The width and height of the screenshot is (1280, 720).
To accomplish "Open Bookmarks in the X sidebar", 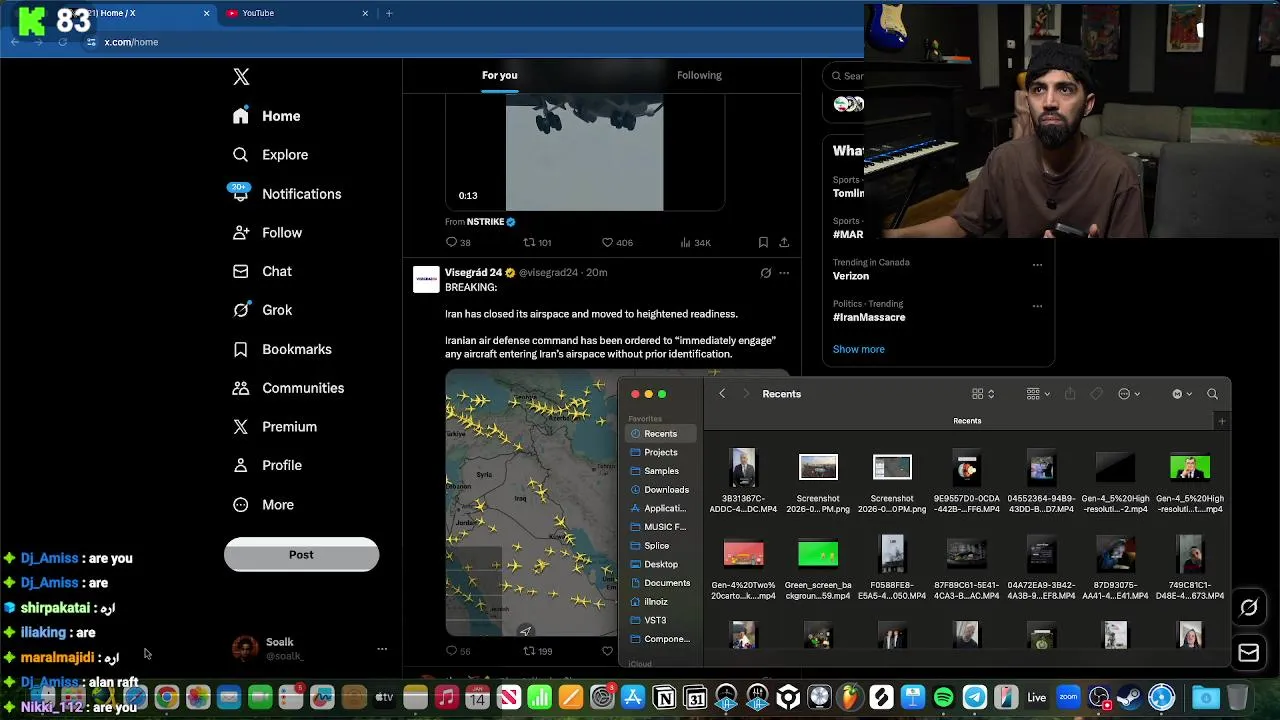I will click(x=282, y=349).
